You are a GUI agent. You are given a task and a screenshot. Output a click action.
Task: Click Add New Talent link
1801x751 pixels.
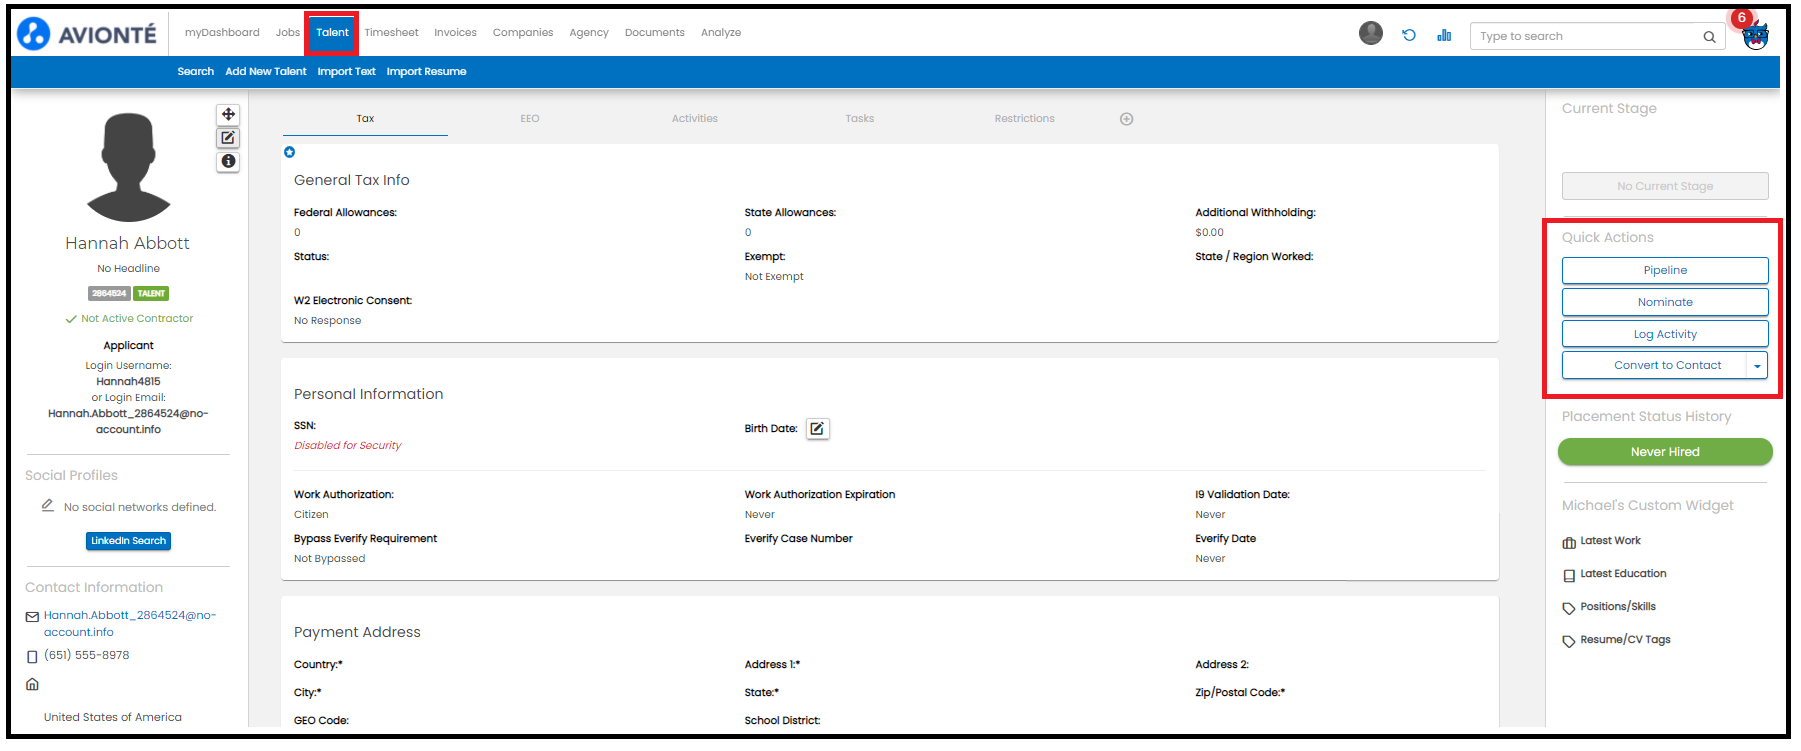(x=266, y=72)
